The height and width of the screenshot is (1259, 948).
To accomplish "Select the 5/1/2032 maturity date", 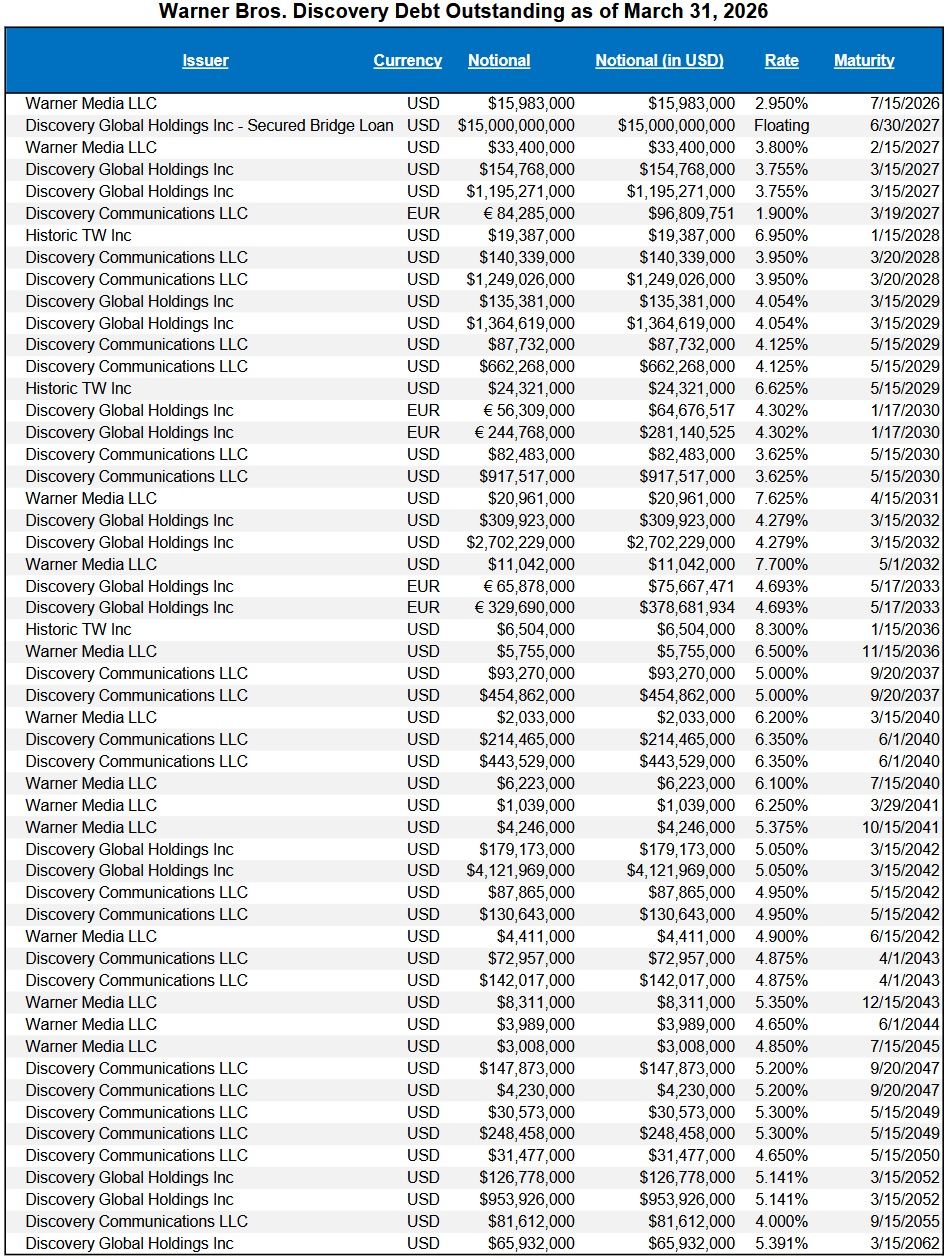I will click(x=910, y=564).
